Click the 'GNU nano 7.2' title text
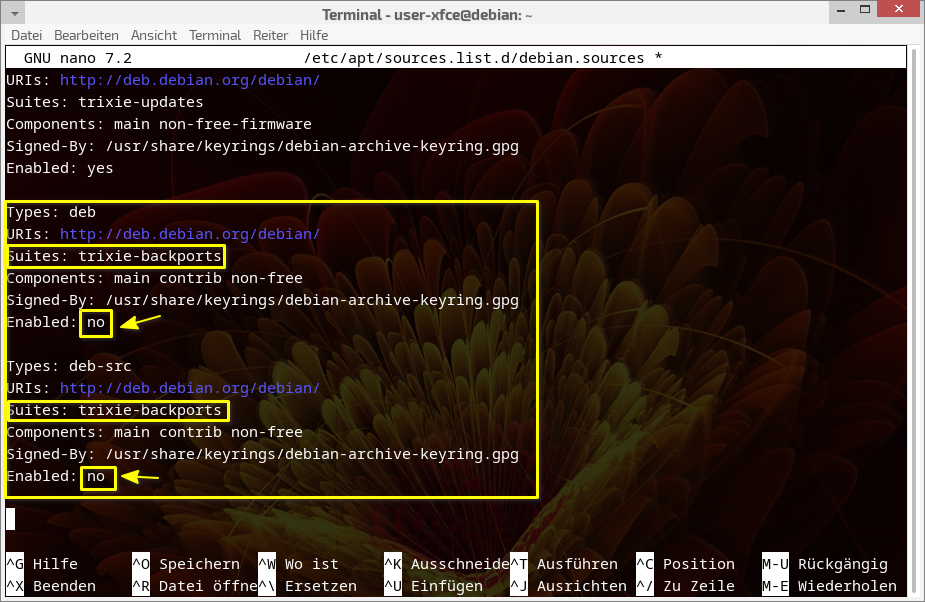The width and height of the screenshot is (925, 602). pyautogui.click(x=78, y=58)
